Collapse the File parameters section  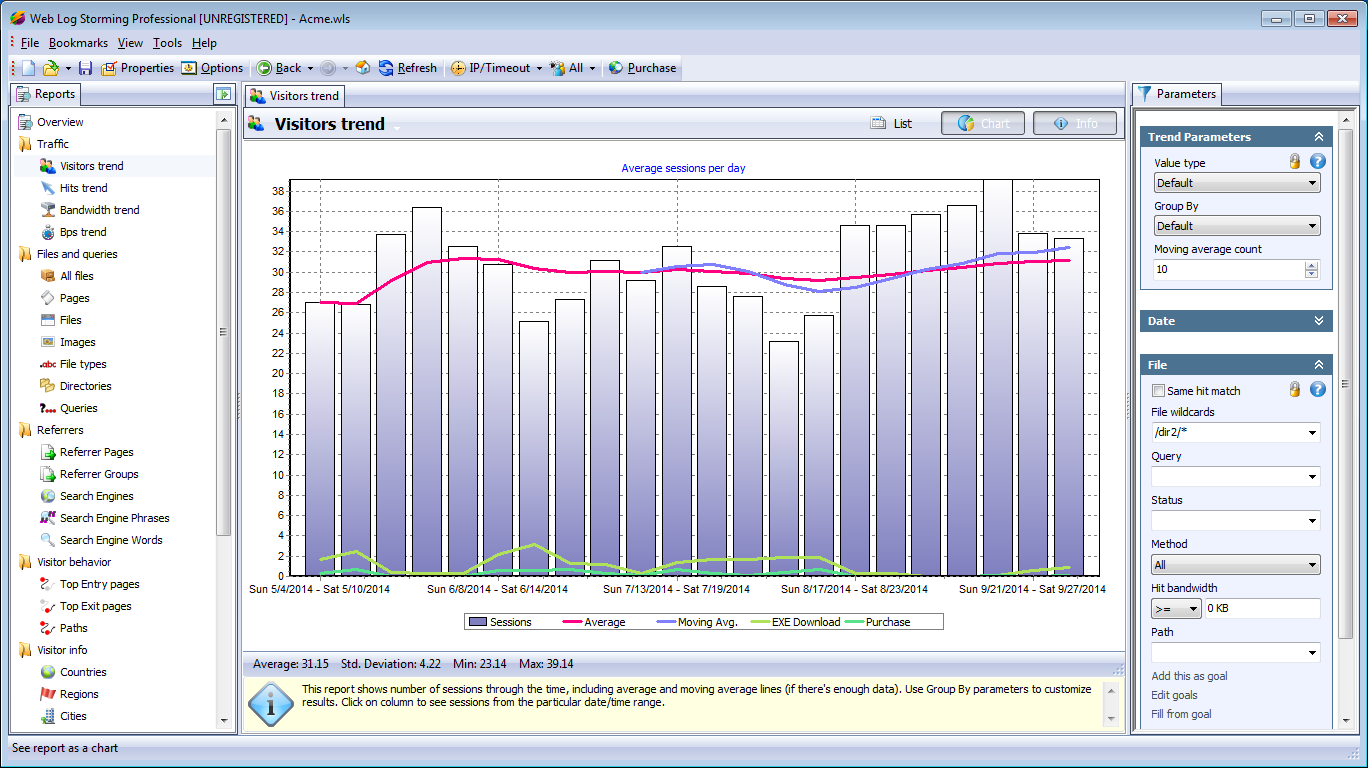point(1319,365)
